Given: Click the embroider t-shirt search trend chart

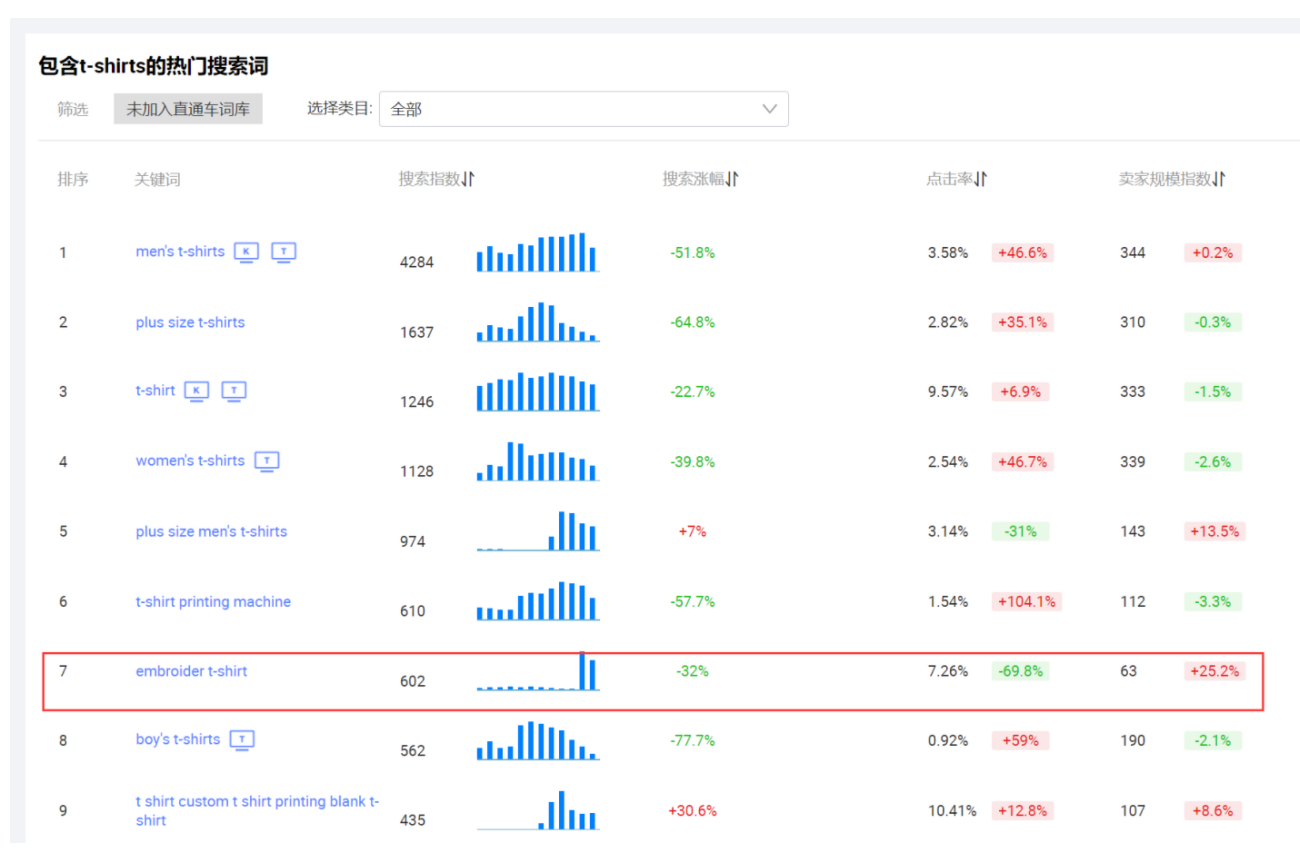Looking at the screenshot, I should tap(537, 671).
